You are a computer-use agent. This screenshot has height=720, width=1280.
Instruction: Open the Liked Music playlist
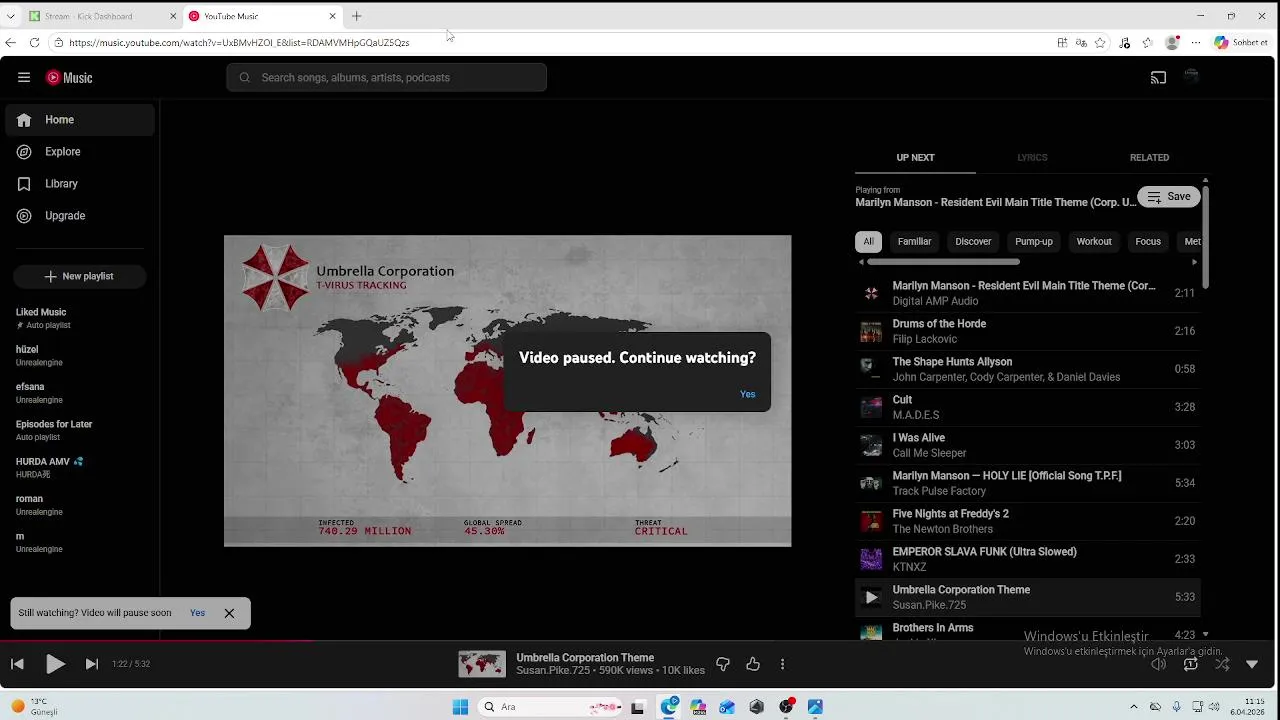tap(80, 318)
